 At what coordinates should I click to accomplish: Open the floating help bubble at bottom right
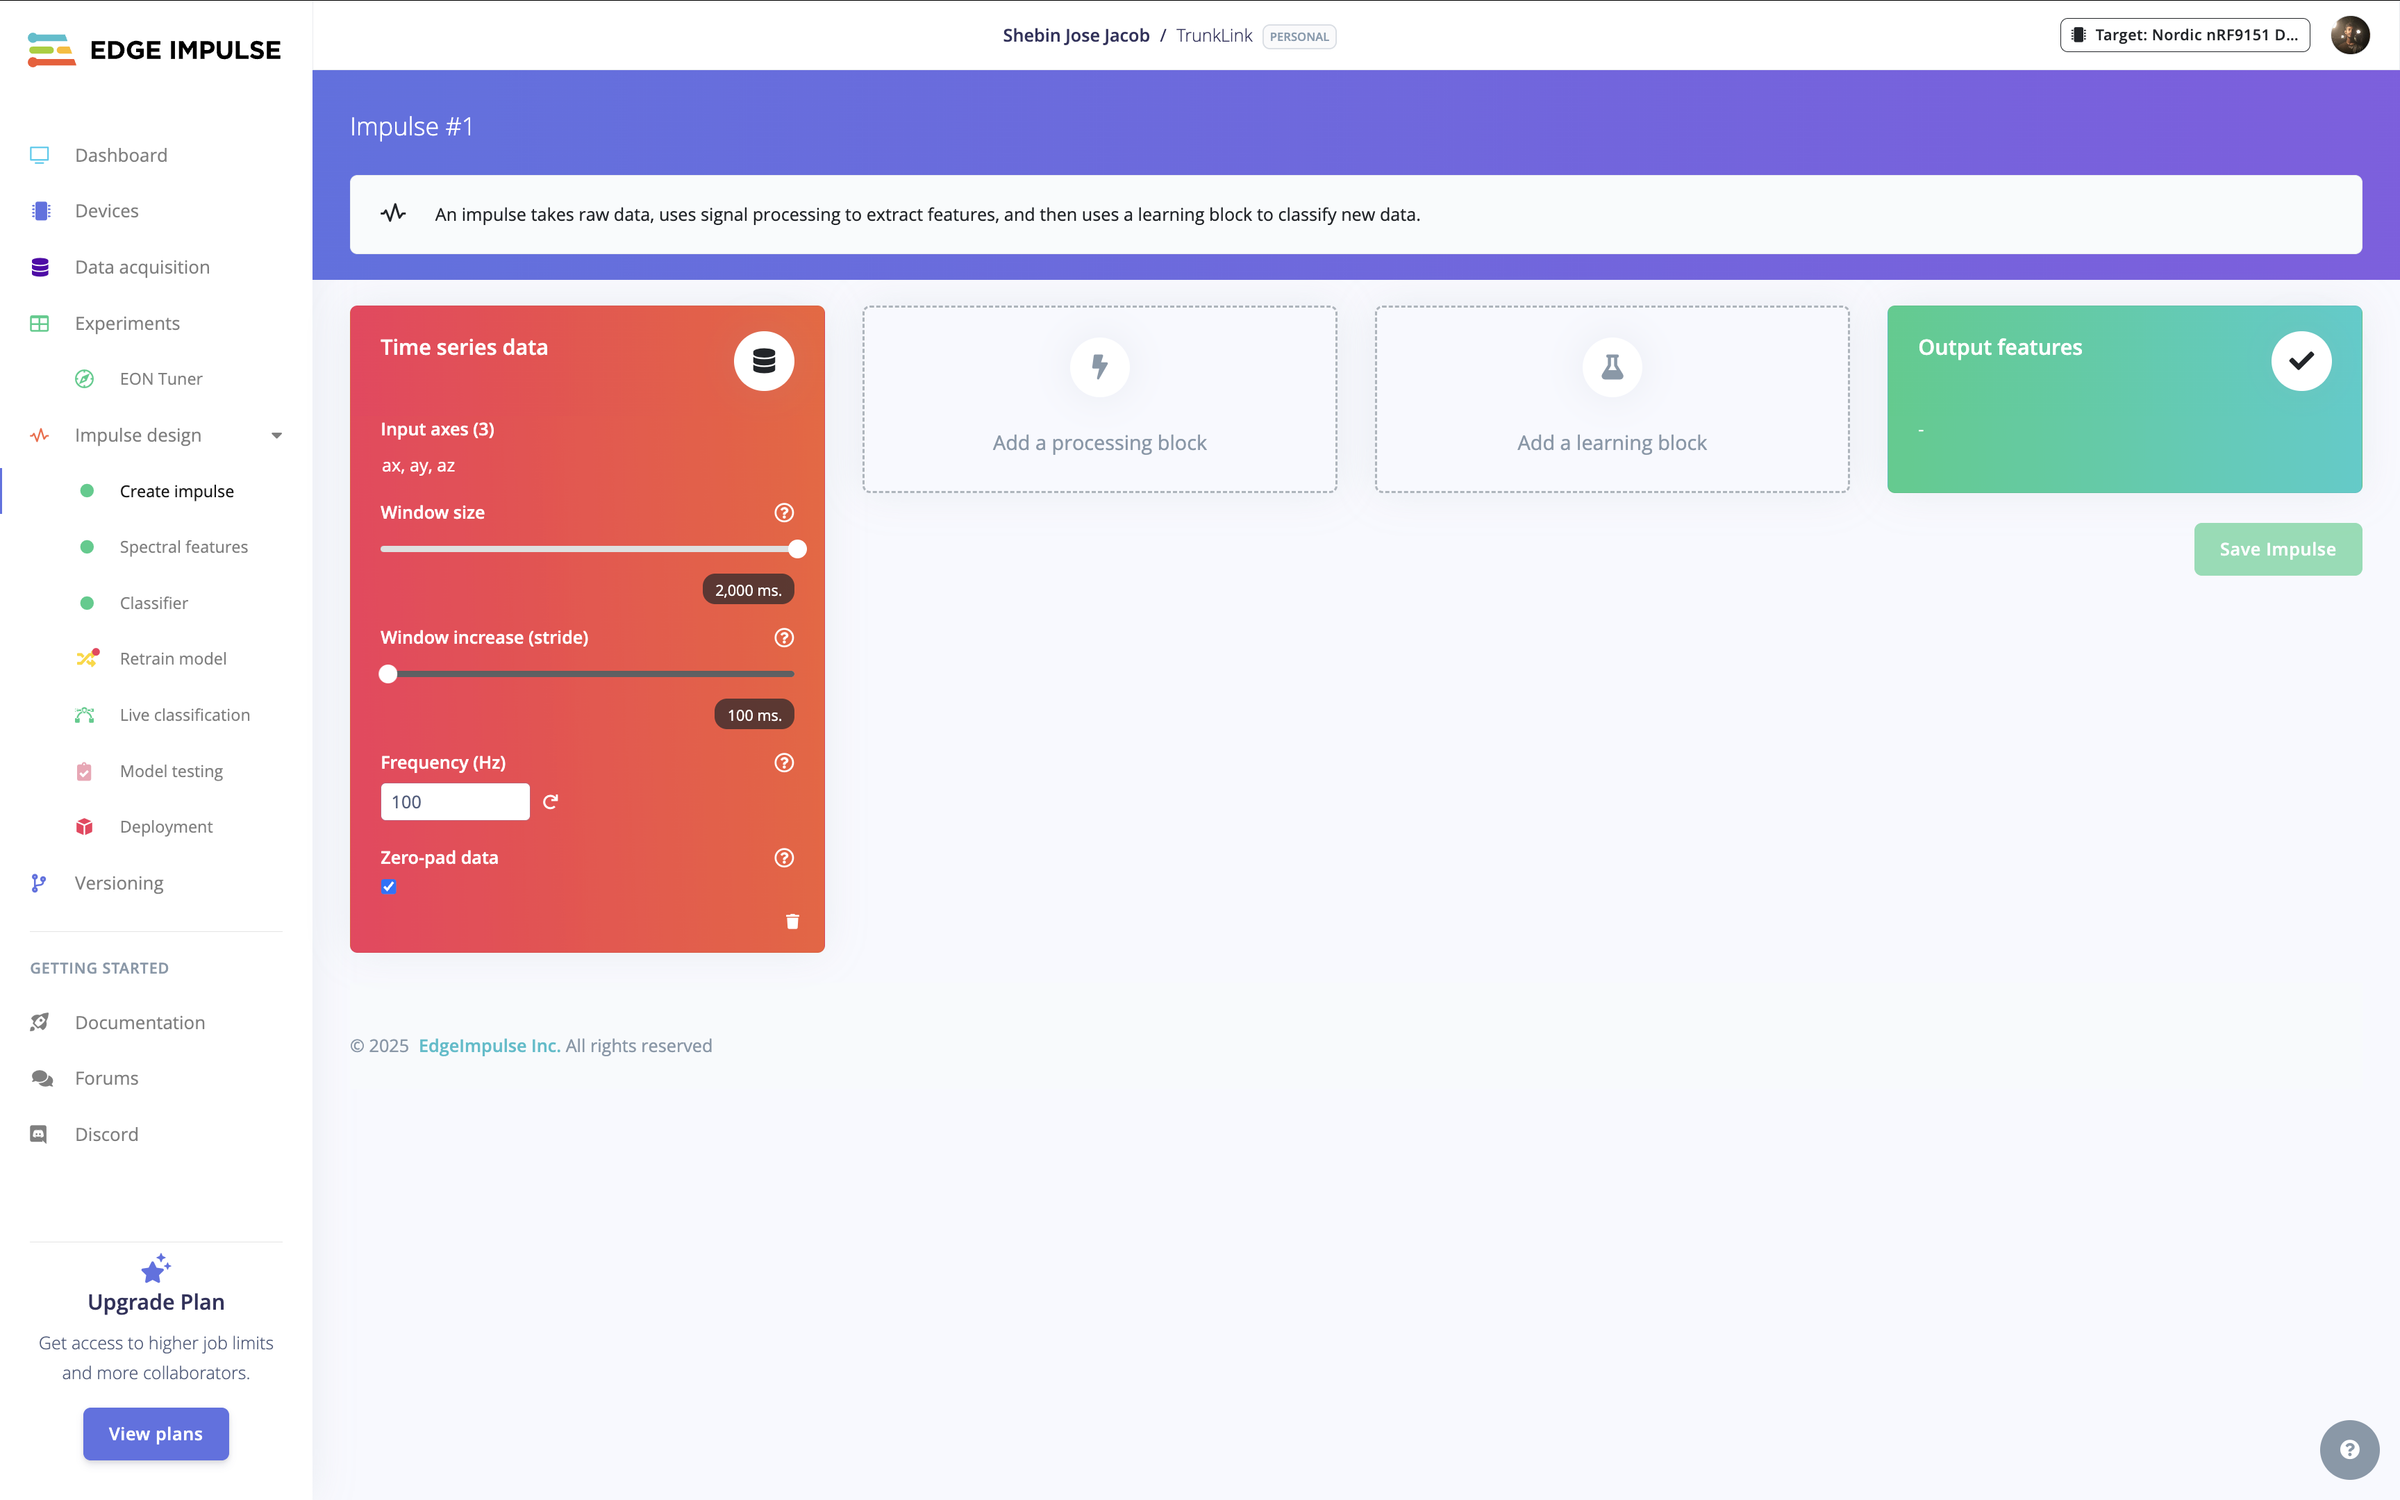(2349, 1449)
